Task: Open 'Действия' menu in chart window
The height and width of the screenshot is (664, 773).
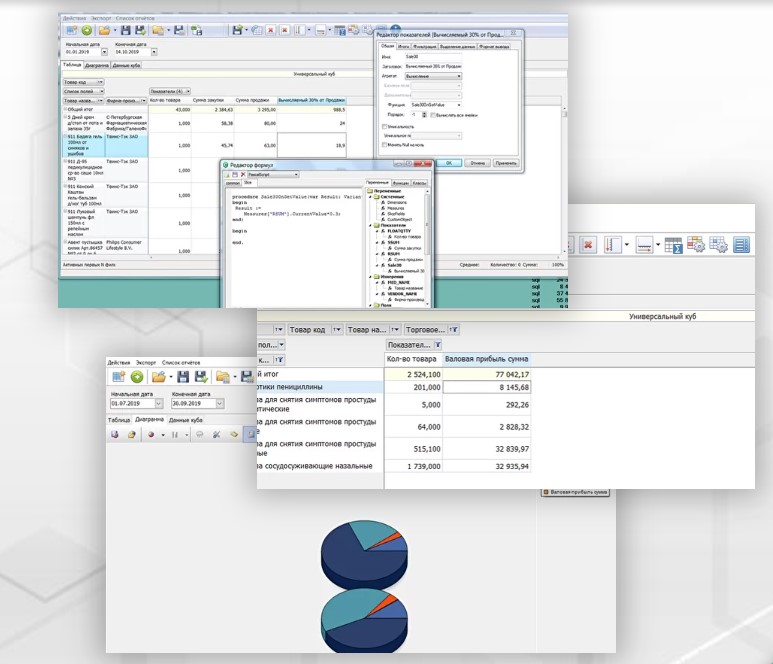Action: (x=118, y=362)
